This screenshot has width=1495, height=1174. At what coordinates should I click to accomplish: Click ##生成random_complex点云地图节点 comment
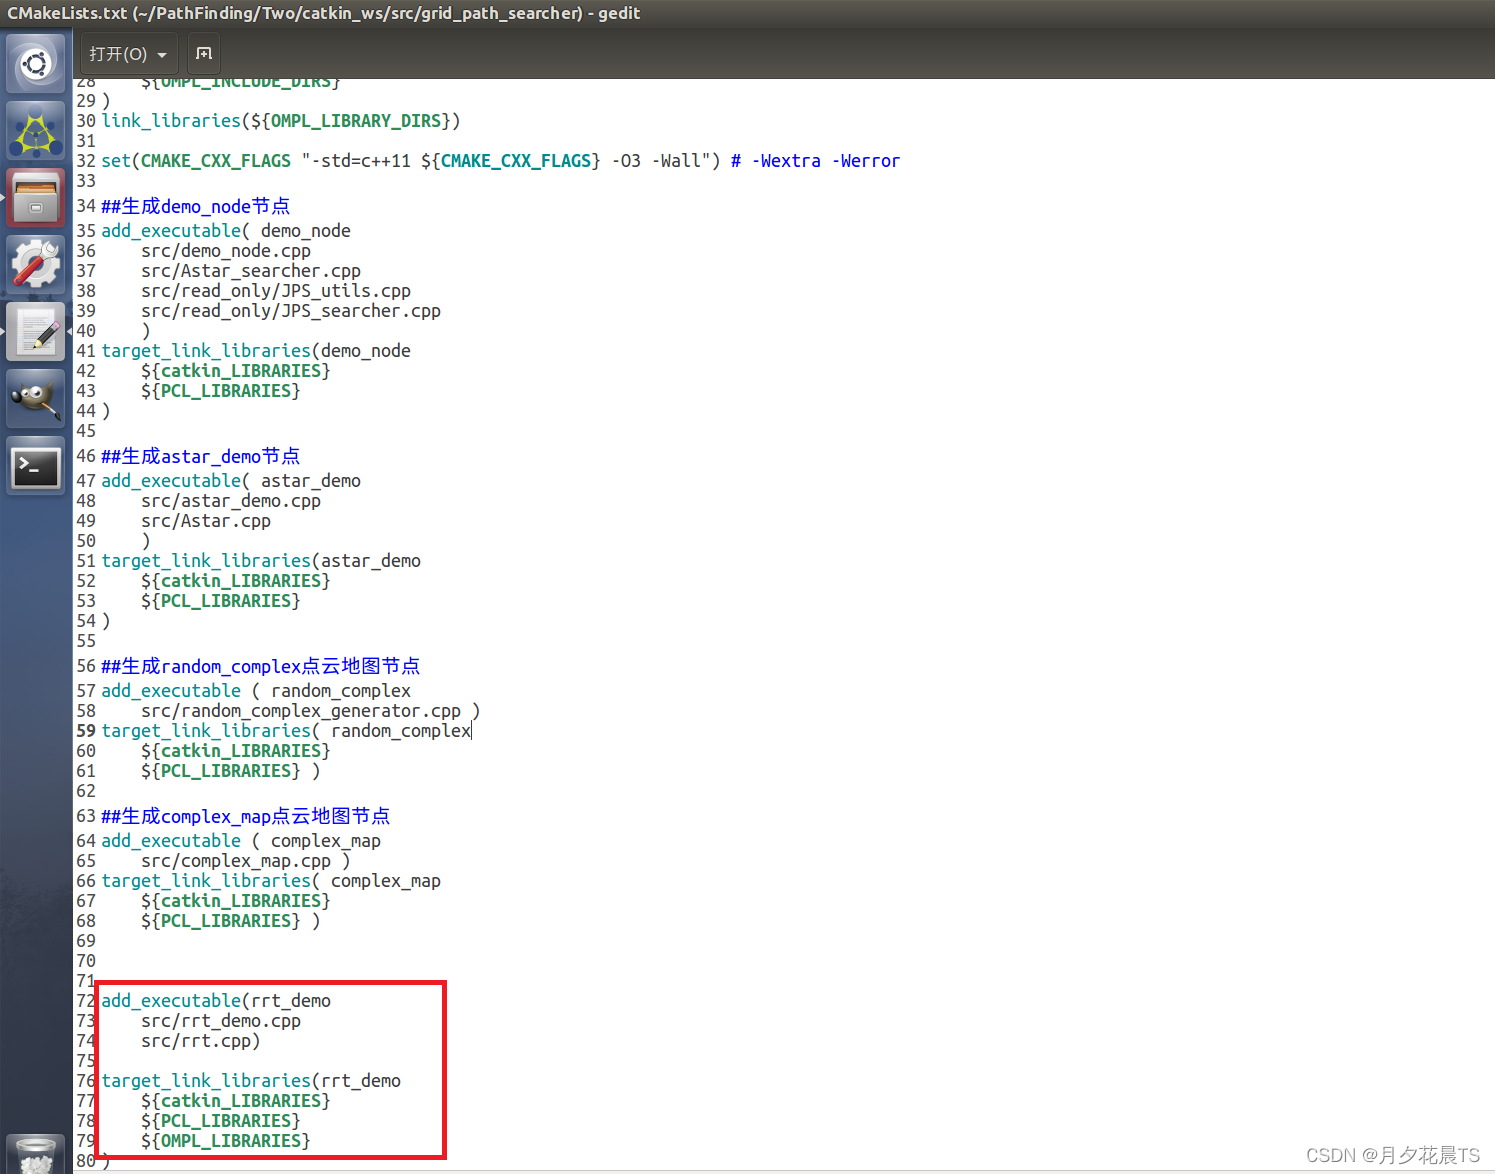[261, 666]
